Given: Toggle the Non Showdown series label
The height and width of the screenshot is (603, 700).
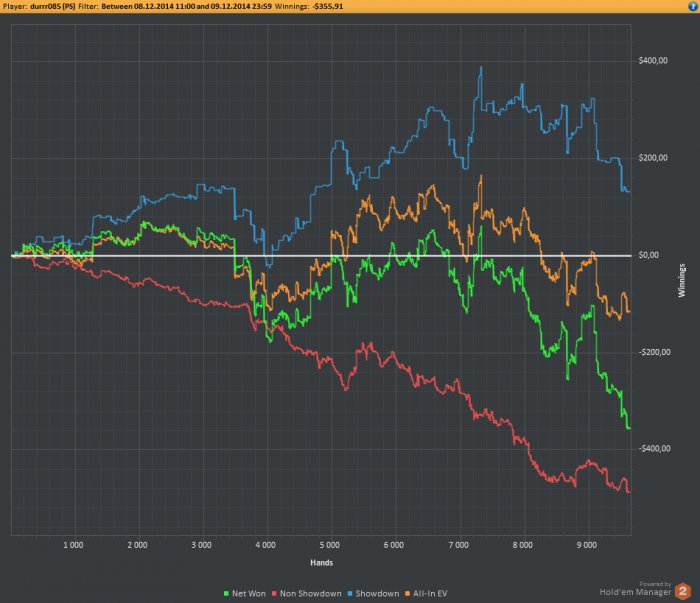Looking at the screenshot, I should coord(311,594).
